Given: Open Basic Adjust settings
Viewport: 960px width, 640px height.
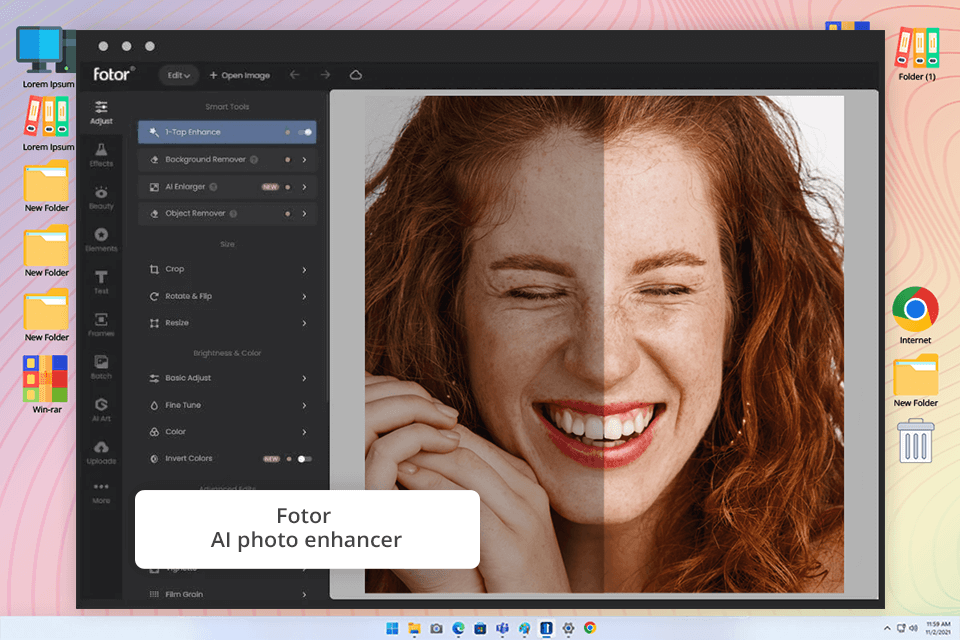Looking at the screenshot, I should pos(227,378).
